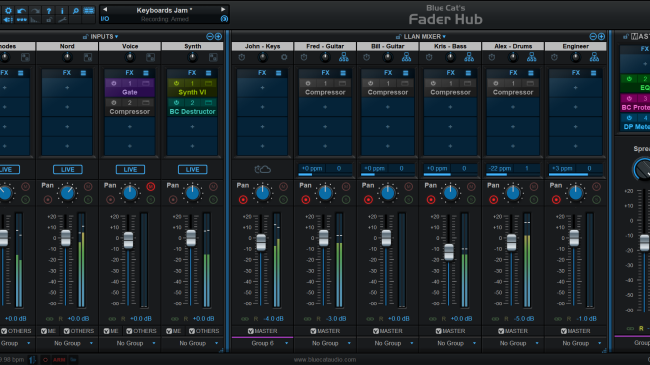The width and height of the screenshot is (650, 365).
Task: Open the help question mark icon
Action: (49, 10)
